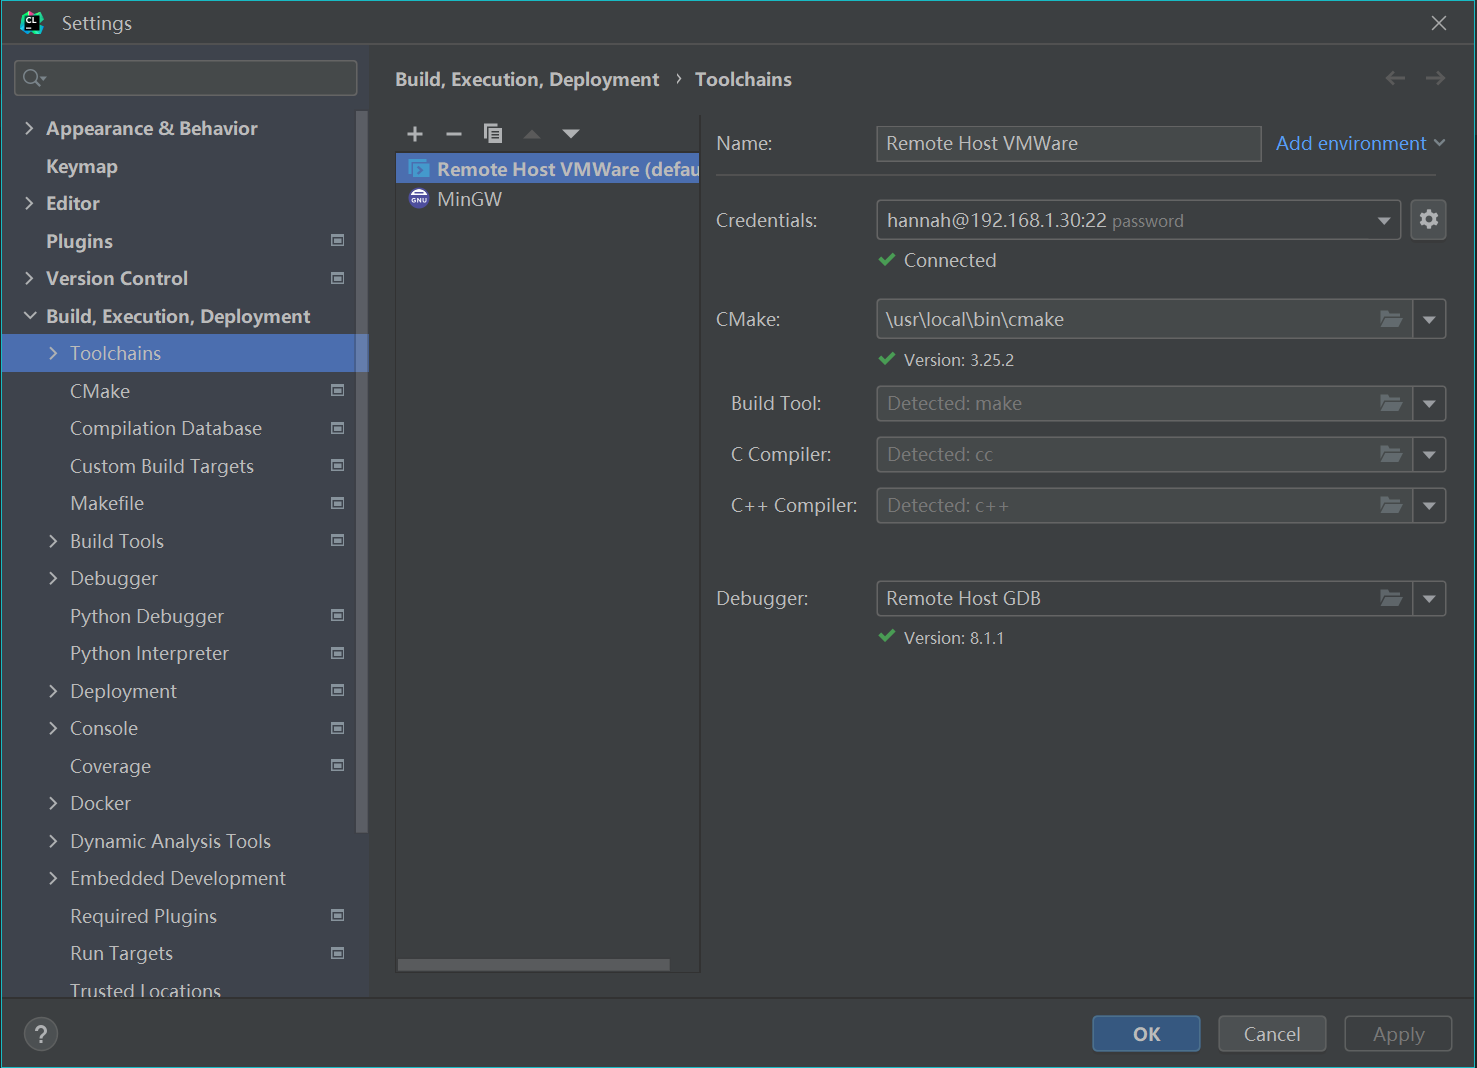Click the toolchain Name input field
Viewport: 1477px width, 1068px height.
[x=1068, y=143]
